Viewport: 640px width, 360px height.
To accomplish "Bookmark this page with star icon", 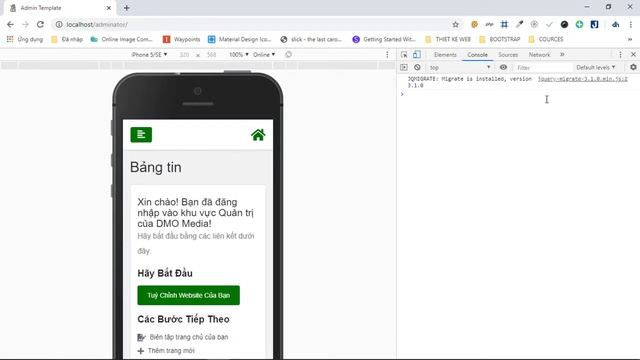I will click(456, 24).
